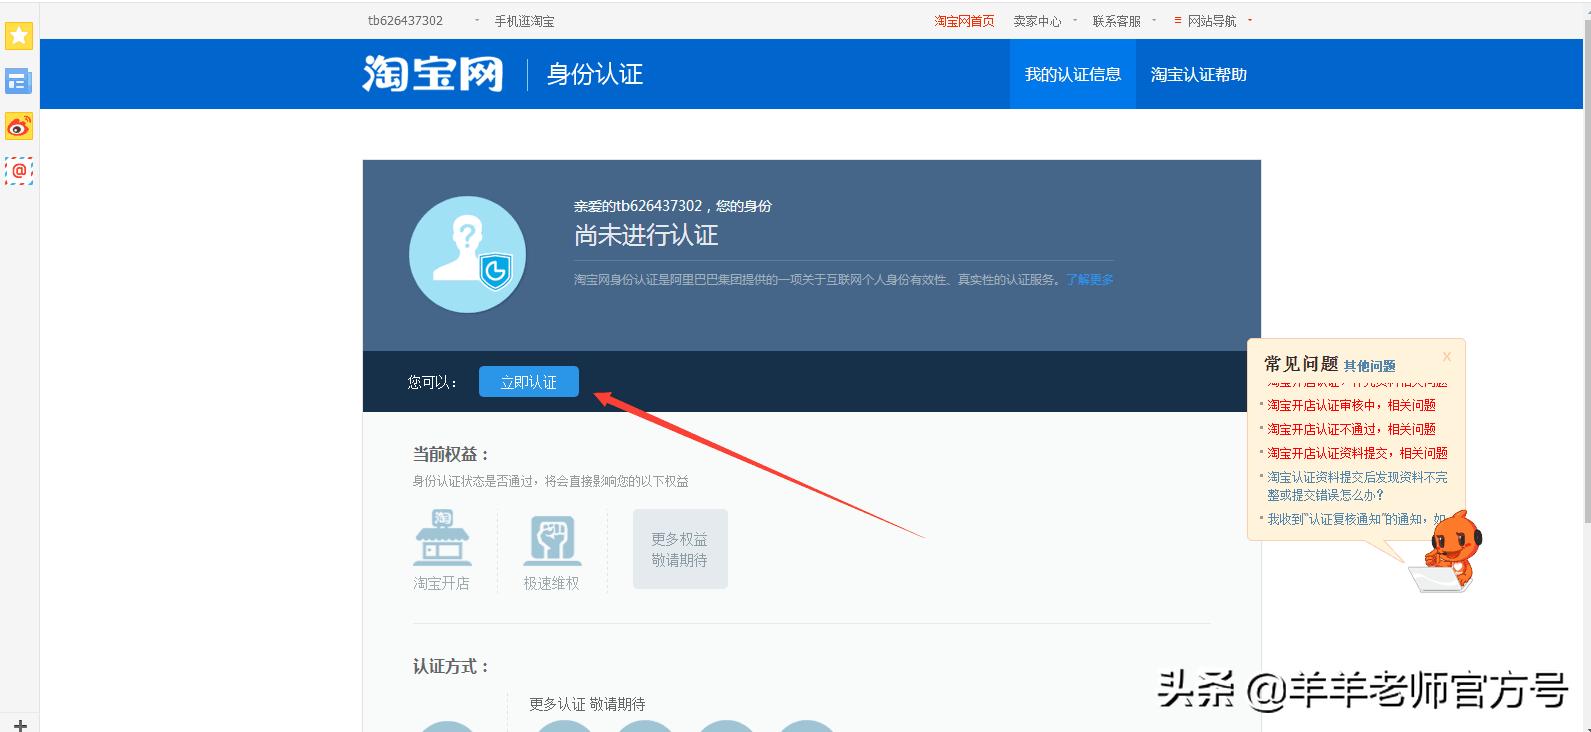Open 淘宝认证资料提交后发现资料不完整 question link

point(1357,486)
